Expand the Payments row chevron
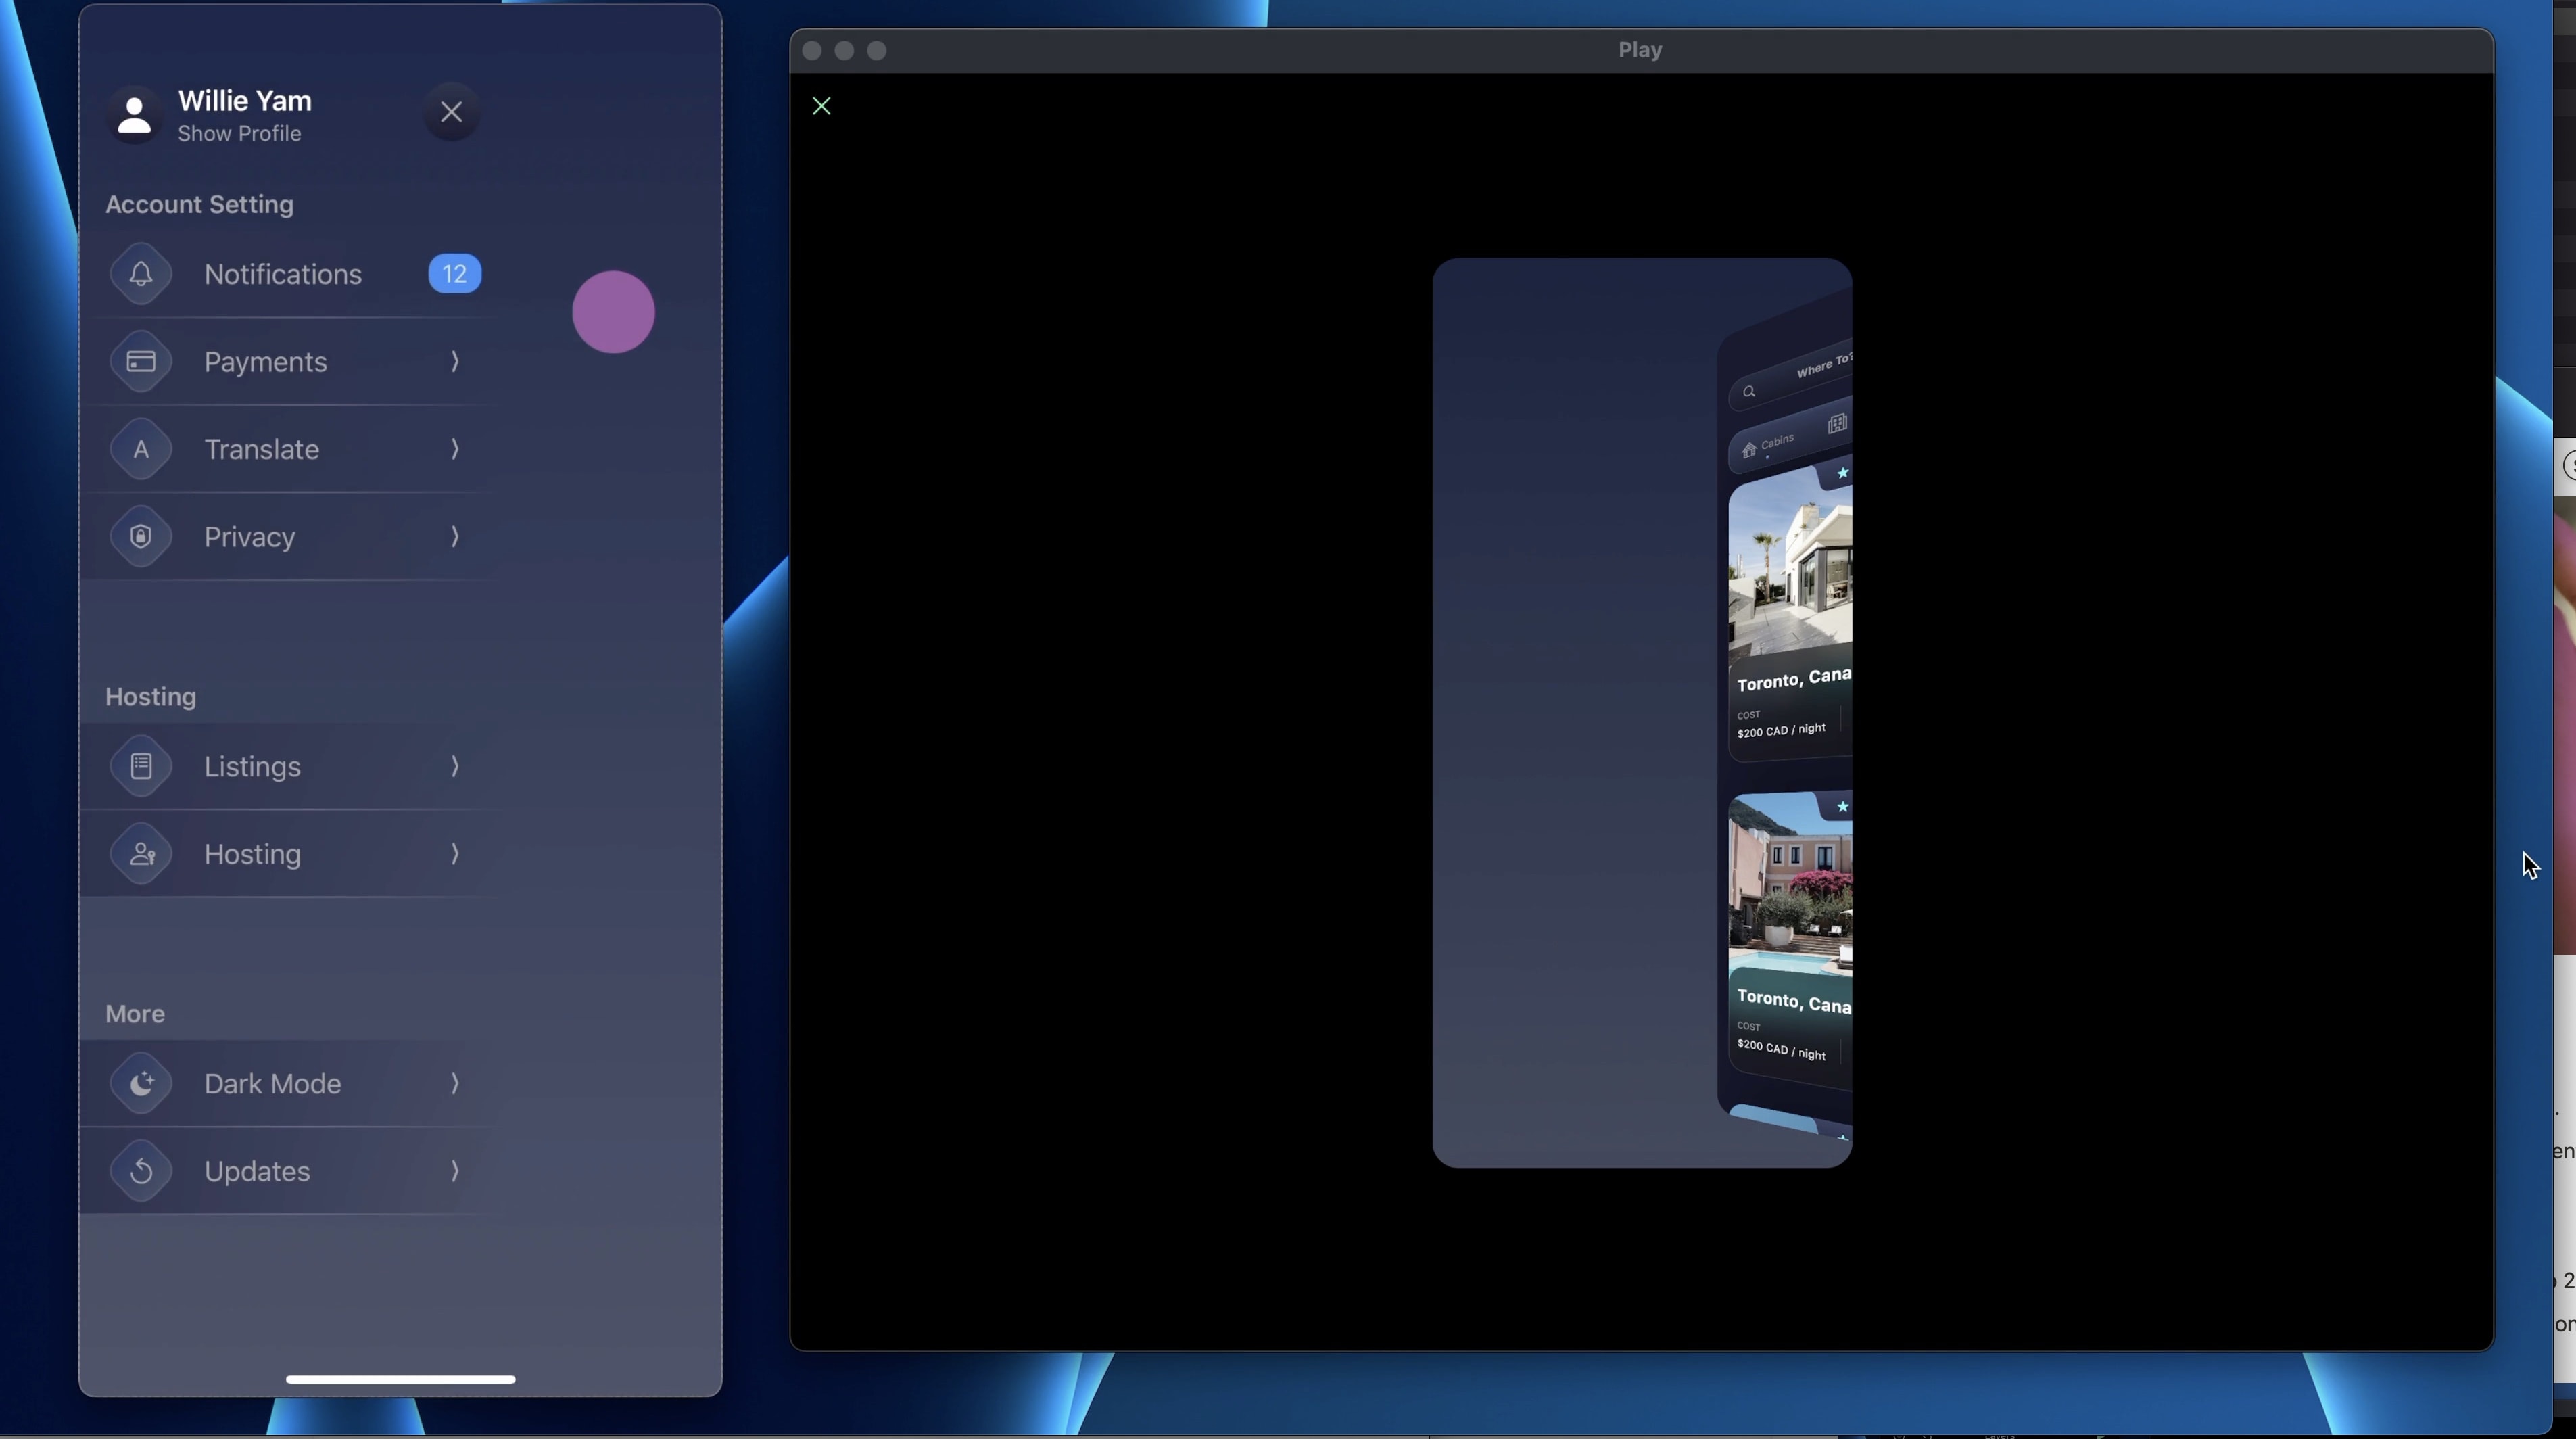Viewport: 2576px width, 1439px height. [x=455, y=361]
